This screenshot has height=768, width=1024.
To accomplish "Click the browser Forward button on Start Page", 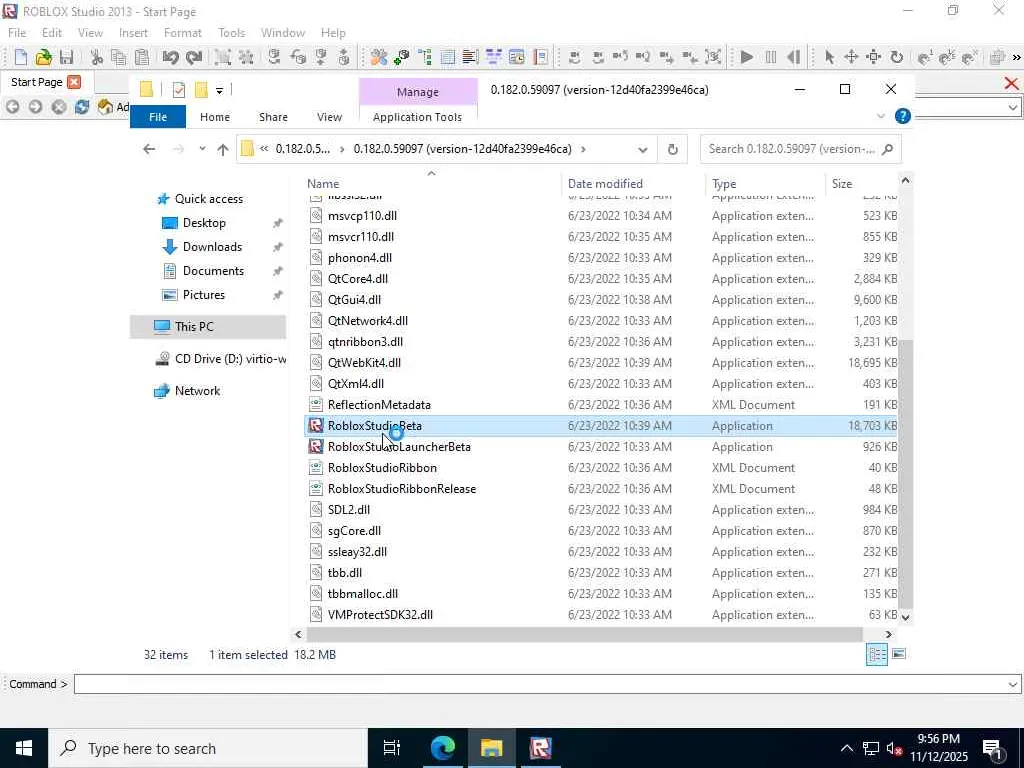I will [x=35, y=106].
